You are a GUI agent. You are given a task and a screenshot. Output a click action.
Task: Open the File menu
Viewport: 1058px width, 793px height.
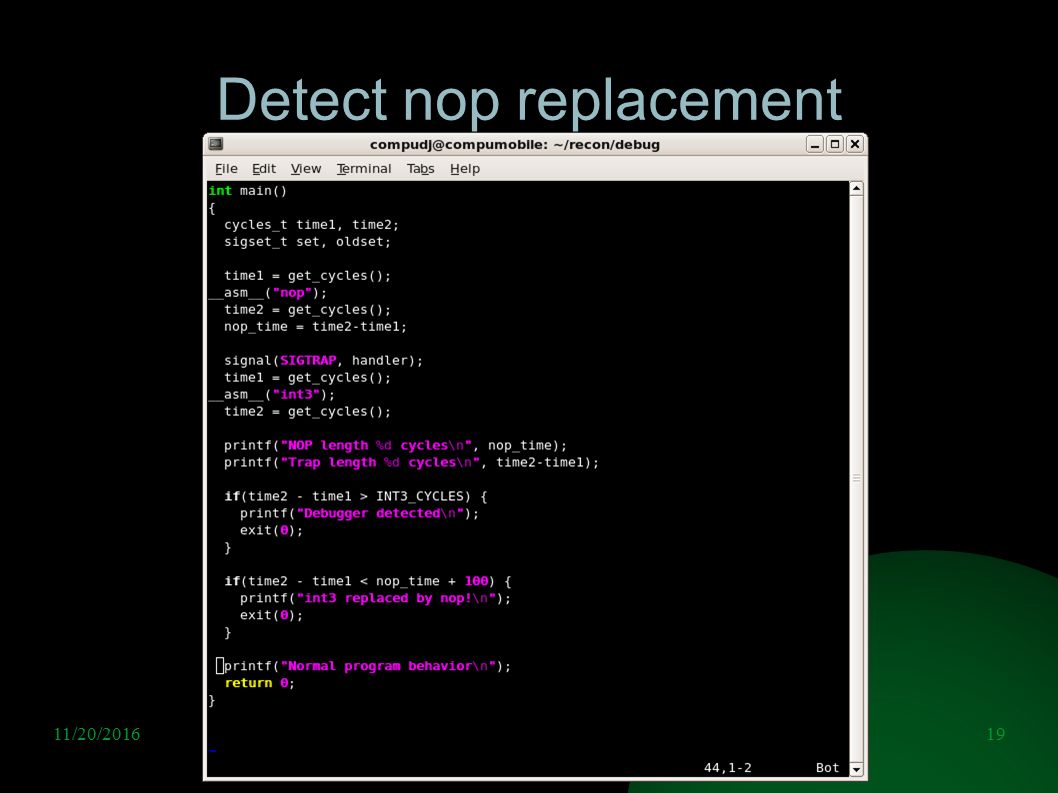click(226, 169)
